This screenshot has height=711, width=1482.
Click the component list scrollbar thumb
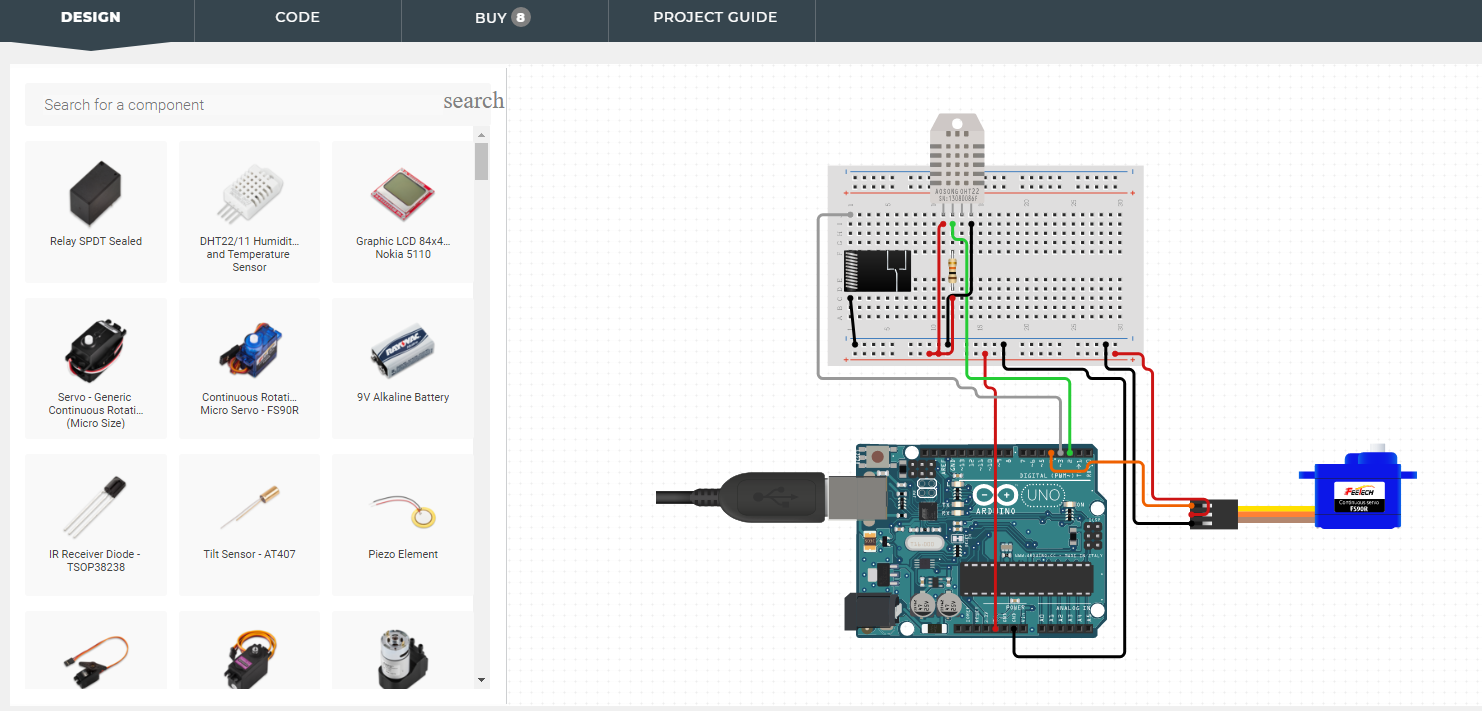tap(481, 161)
